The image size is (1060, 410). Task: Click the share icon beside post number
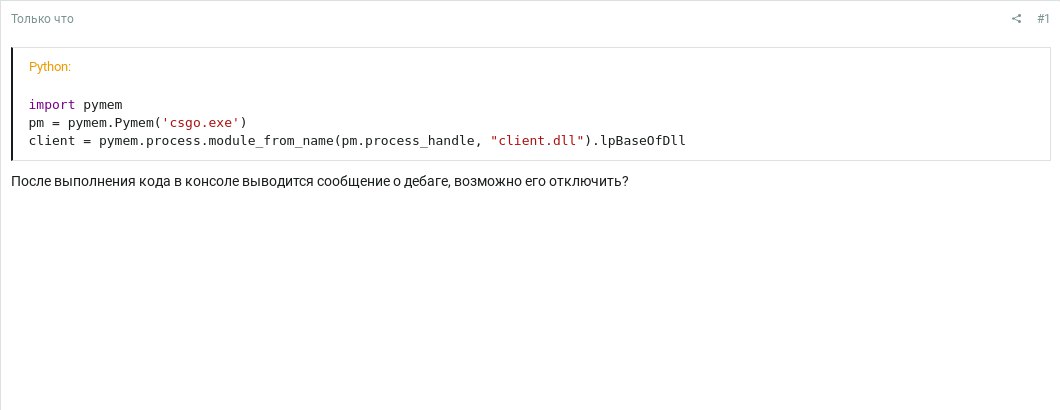[1016, 19]
